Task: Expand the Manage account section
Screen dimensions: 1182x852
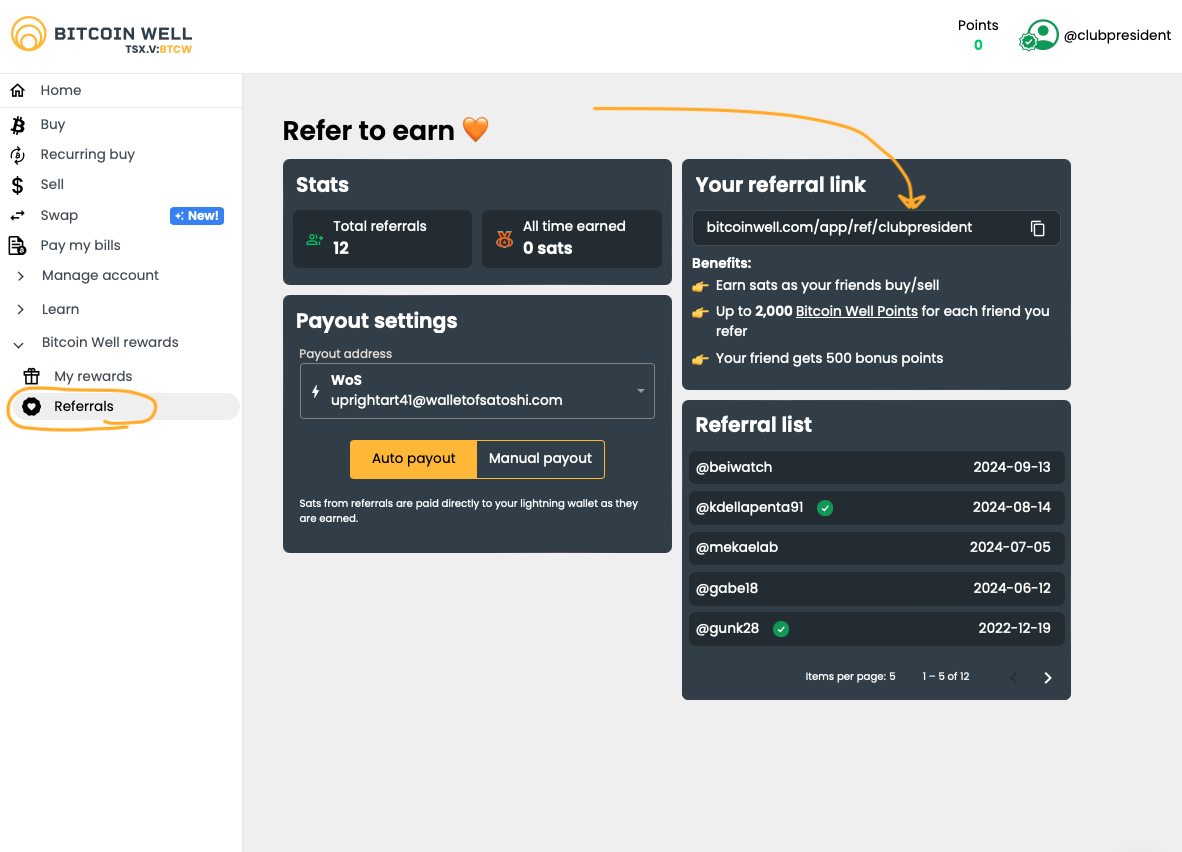Action: [x=21, y=276]
